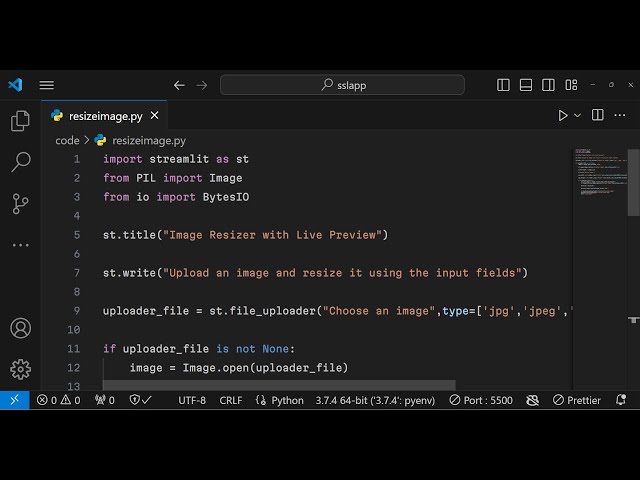Open the Explorer view in activity bar

pos(20,121)
